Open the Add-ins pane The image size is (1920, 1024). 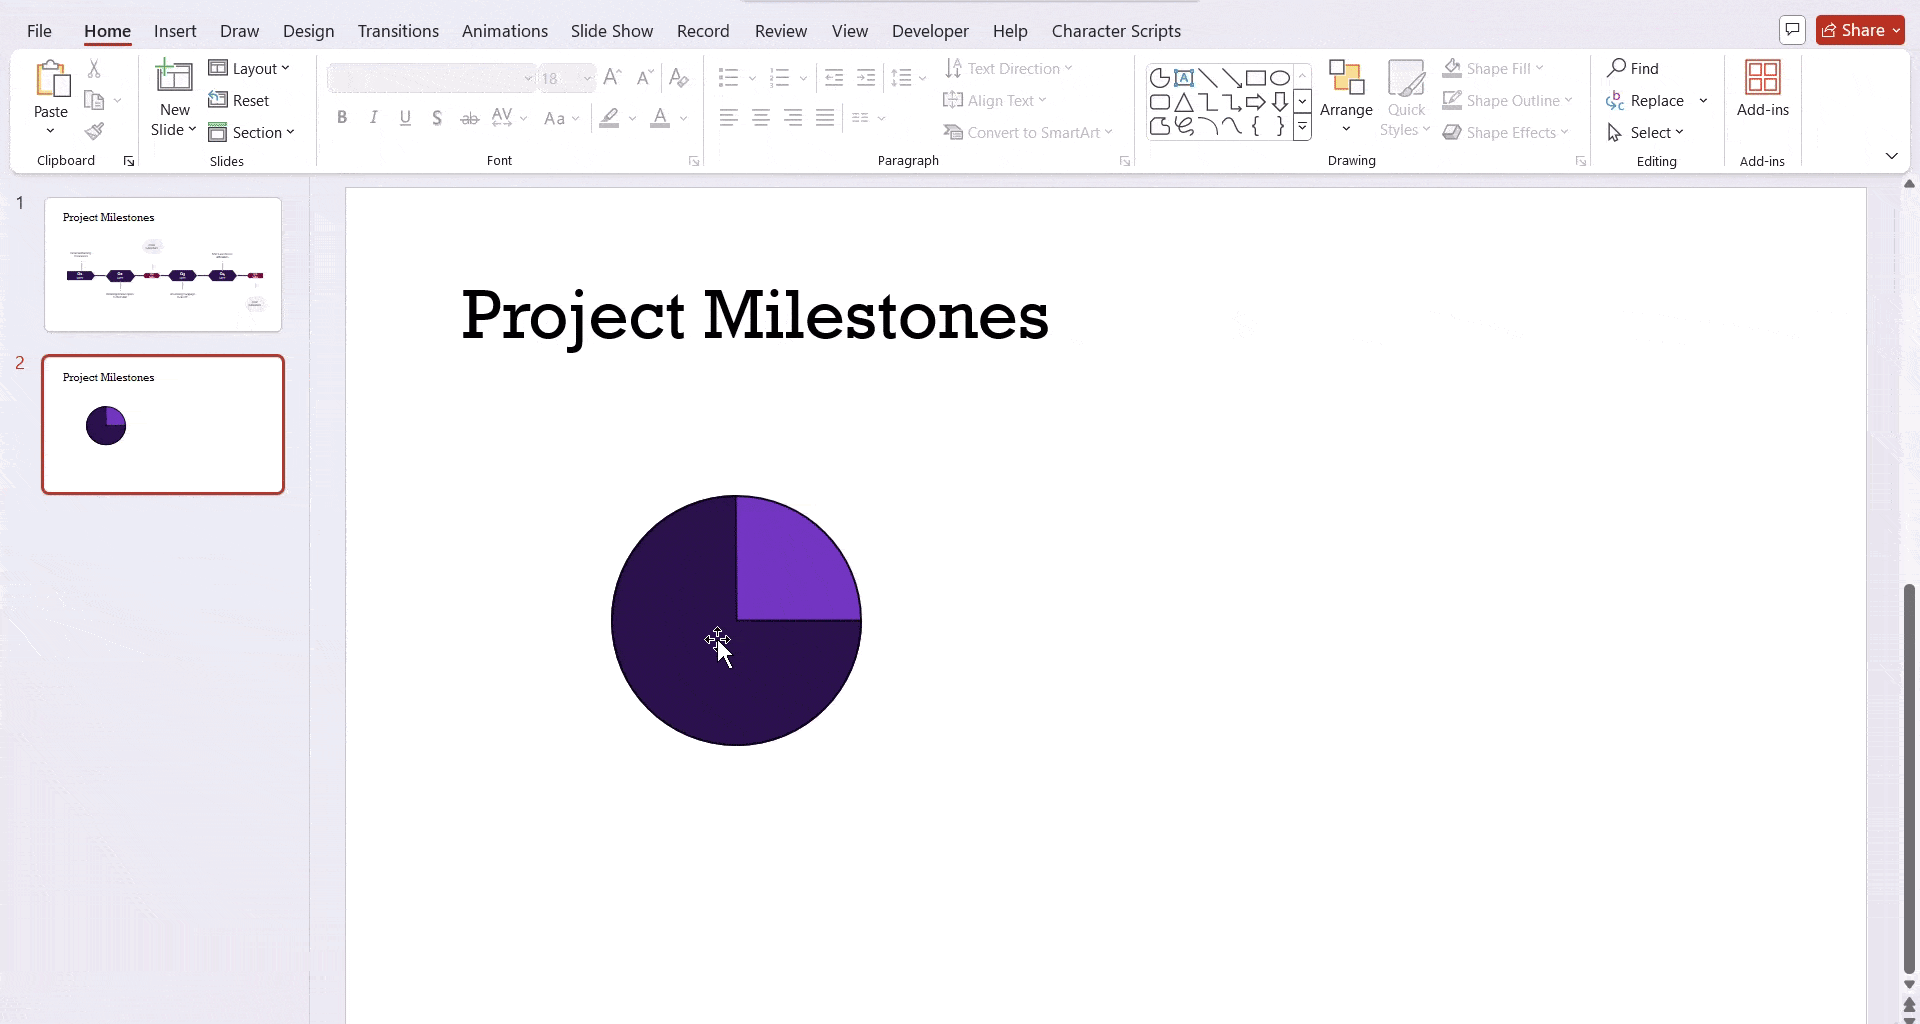click(x=1762, y=90)
